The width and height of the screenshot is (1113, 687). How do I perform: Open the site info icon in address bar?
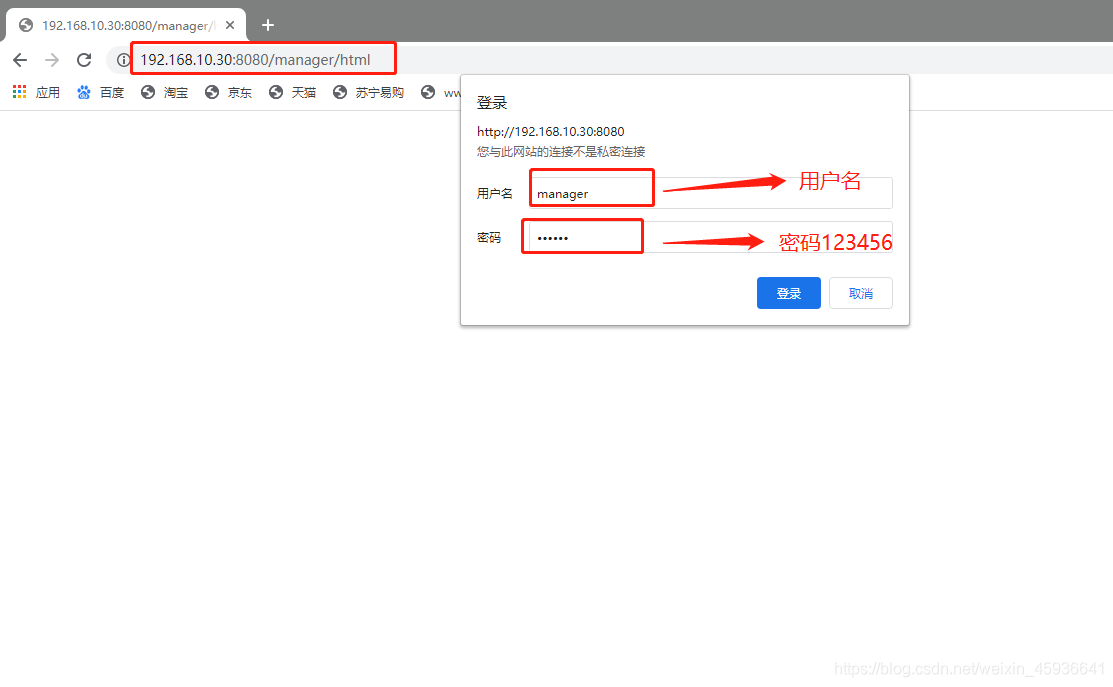[124, 60]
